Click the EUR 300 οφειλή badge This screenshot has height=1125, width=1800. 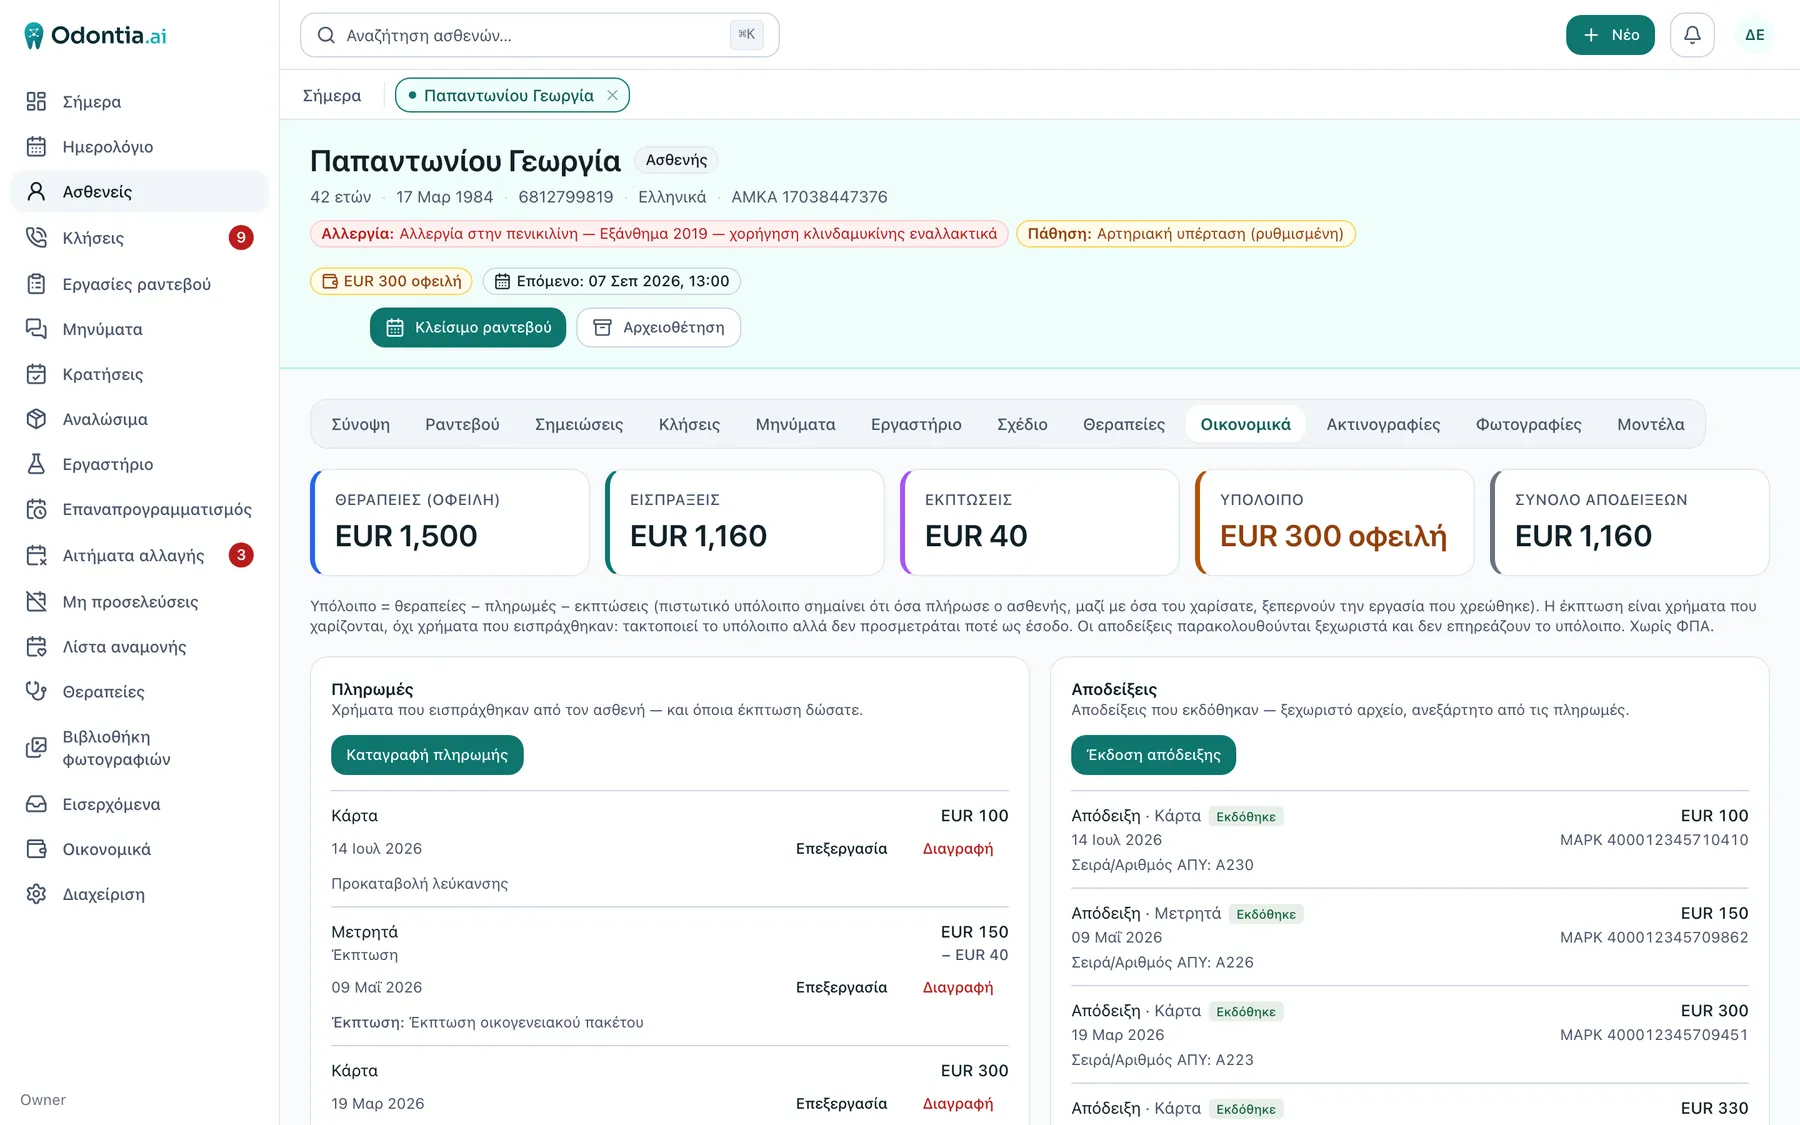pyautogui.click(x=391, y=281)
